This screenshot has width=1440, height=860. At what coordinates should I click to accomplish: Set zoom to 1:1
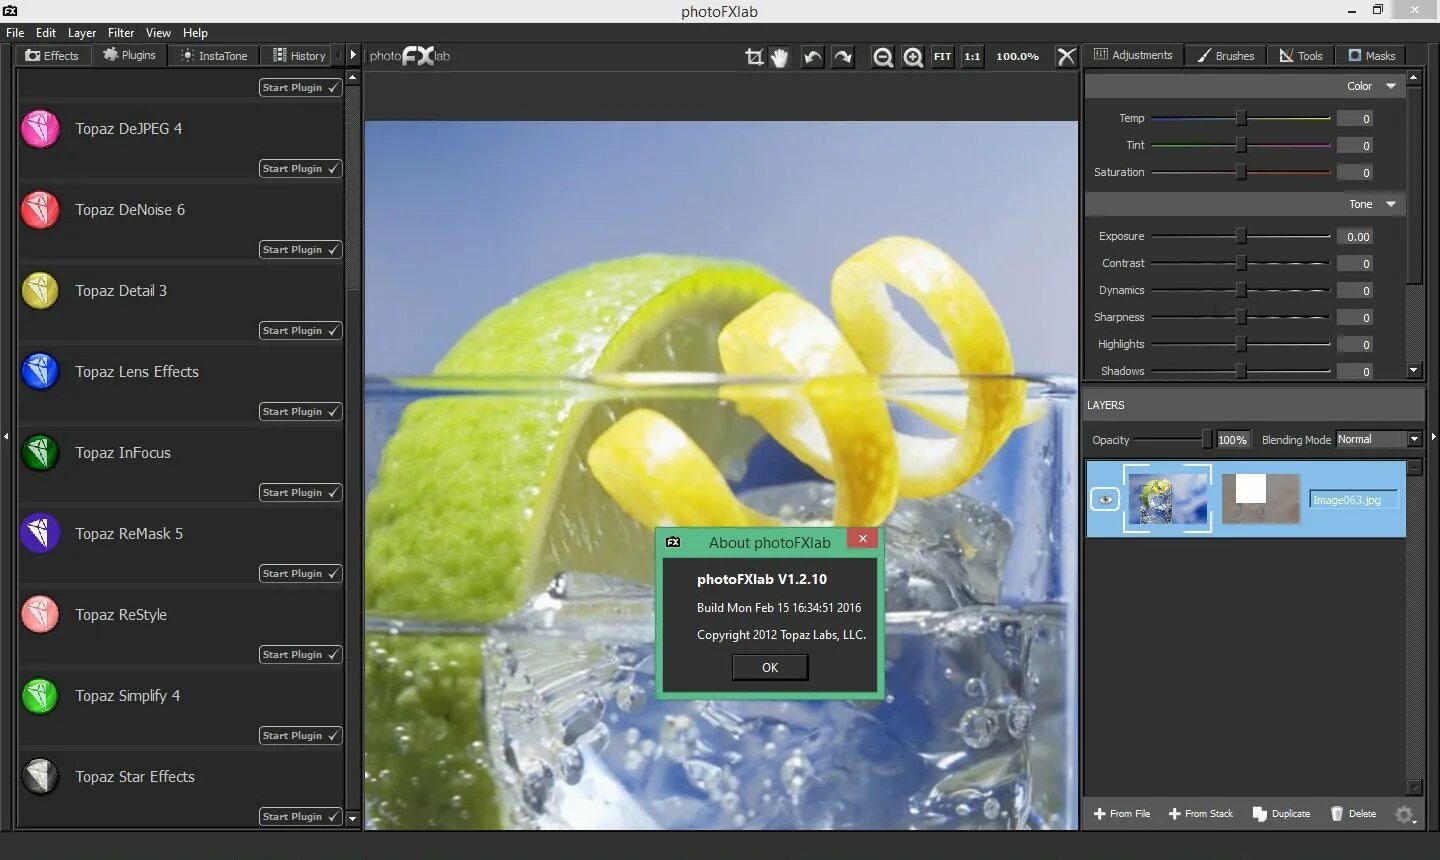click(x=972, y=57)
